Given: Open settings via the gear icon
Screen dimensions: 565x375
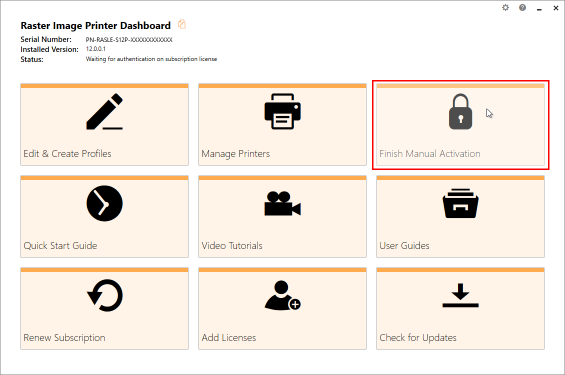Looking at the screenshot, I should [506, 8].
